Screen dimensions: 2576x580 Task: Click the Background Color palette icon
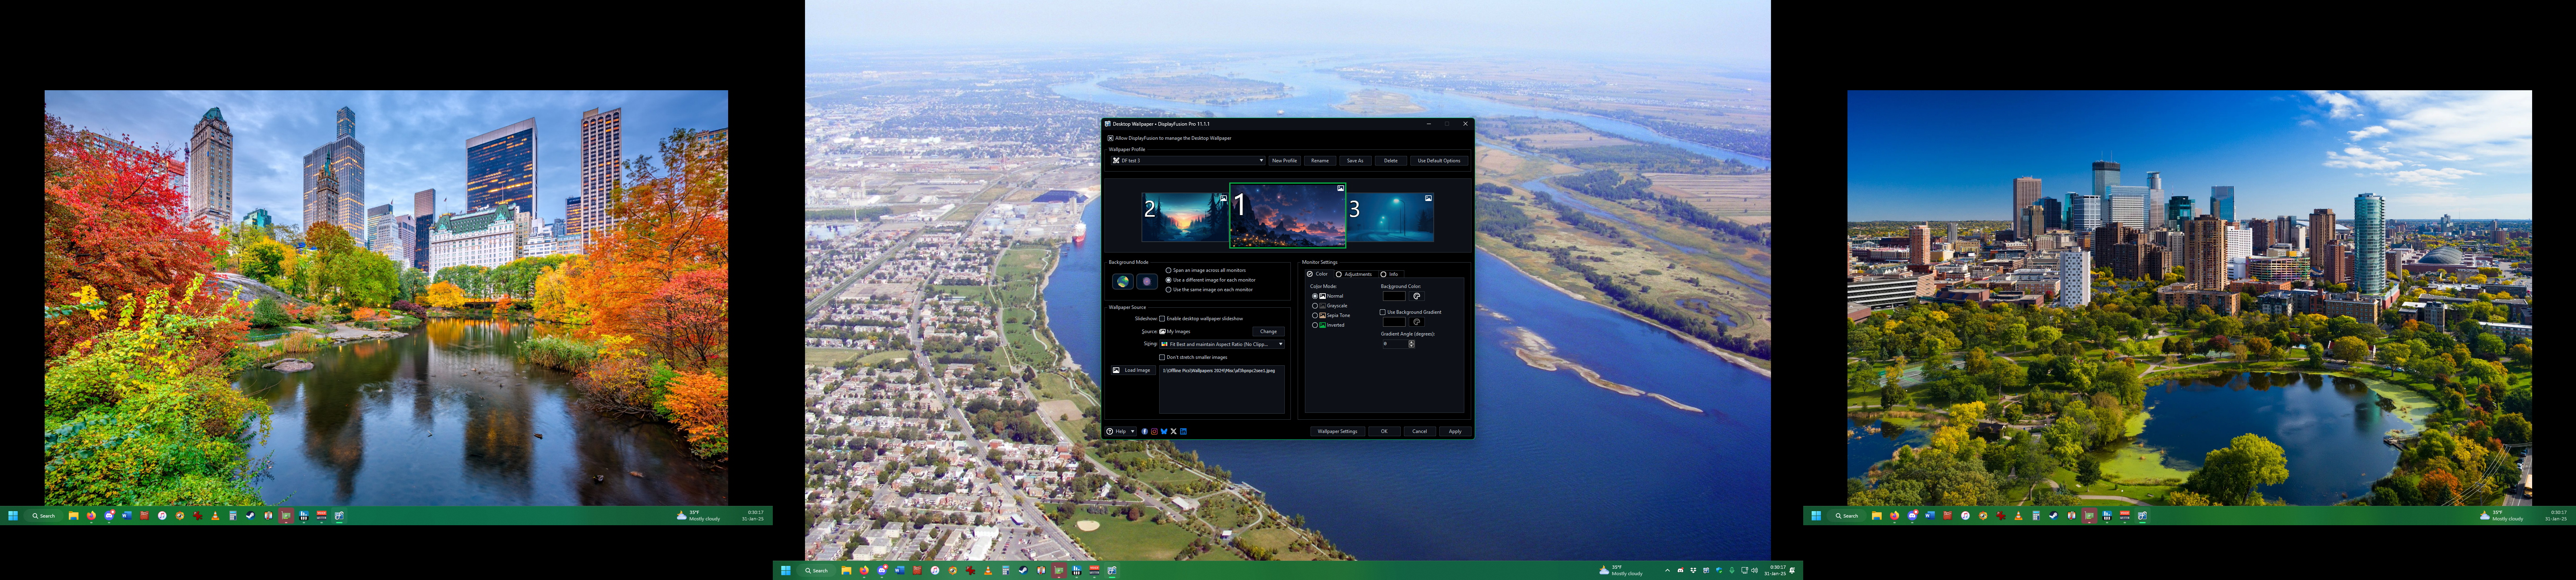[1416, 296]
